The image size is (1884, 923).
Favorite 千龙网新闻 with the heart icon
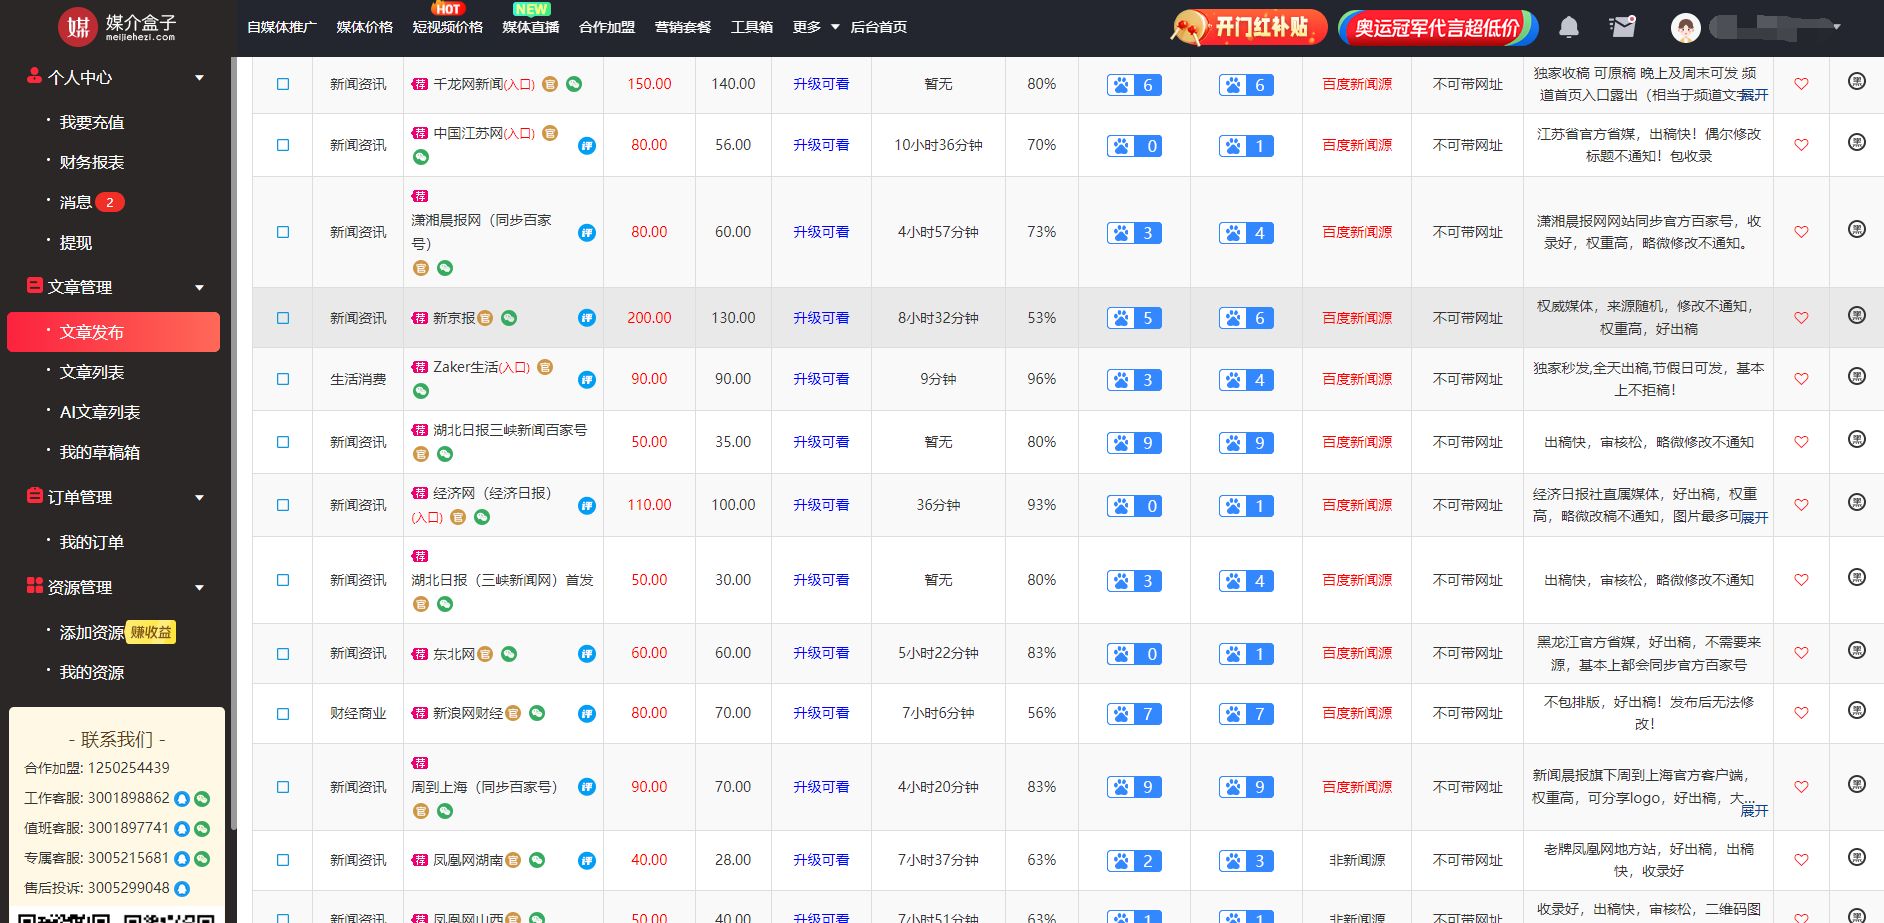pos(1801,84)
